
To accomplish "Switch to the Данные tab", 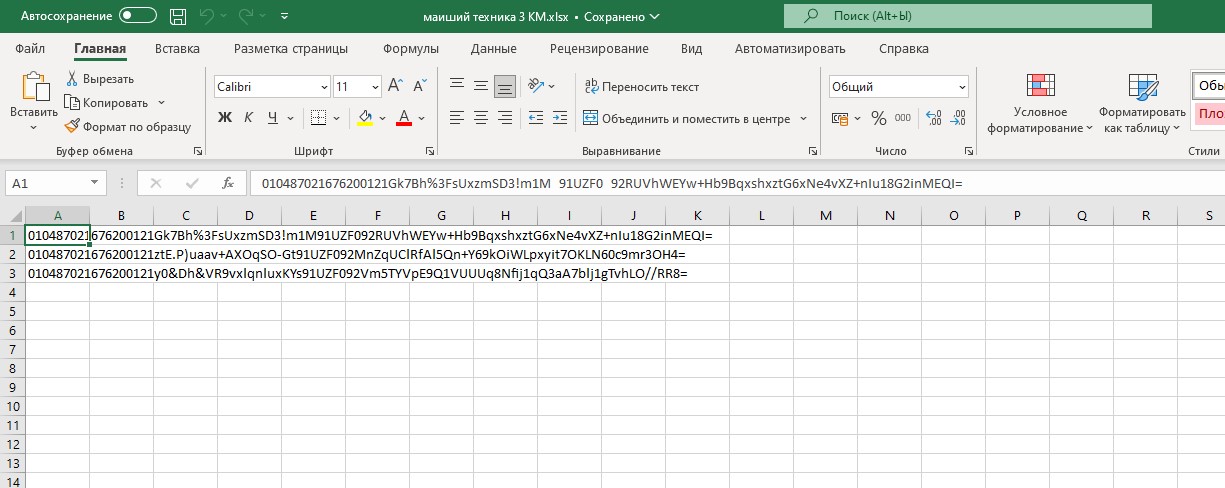I will click(x=493, y=48).
